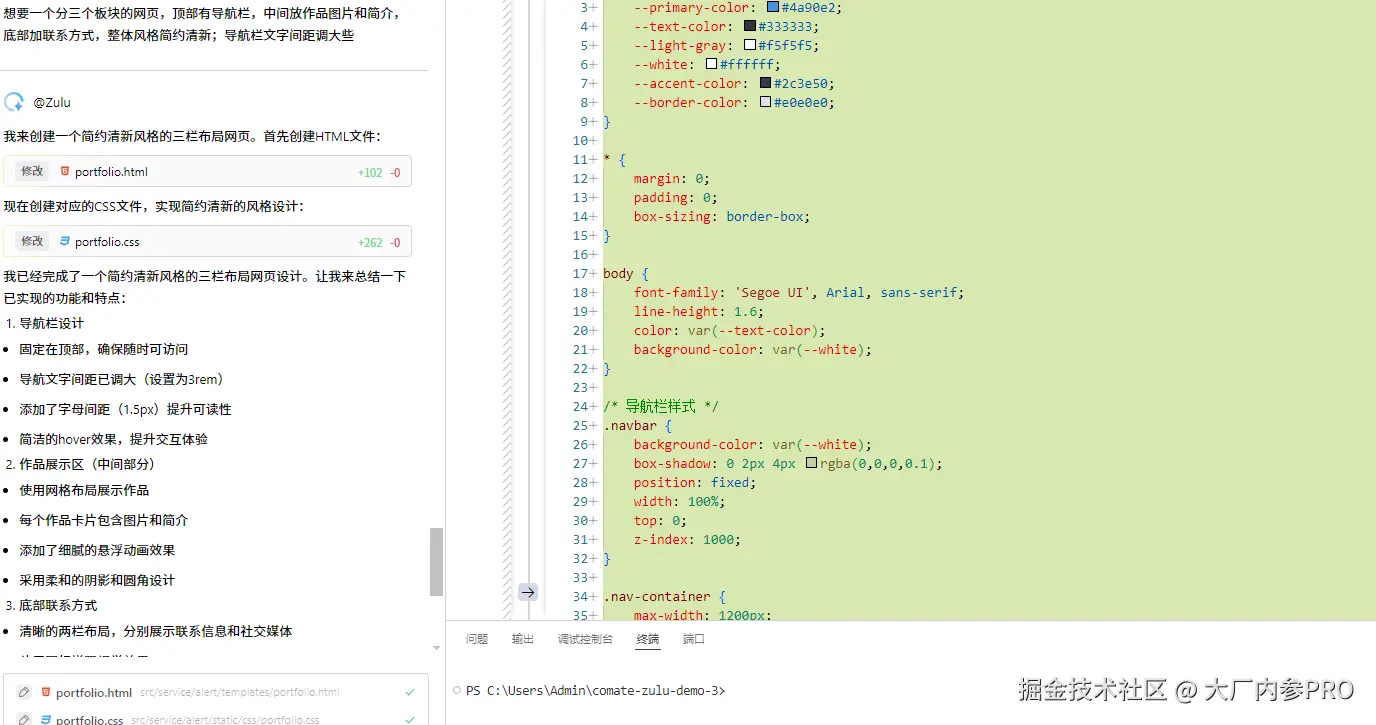Click HTML icon in bottom changed-files list
This screenshot has height=725, width=1376.
point(45,692)
